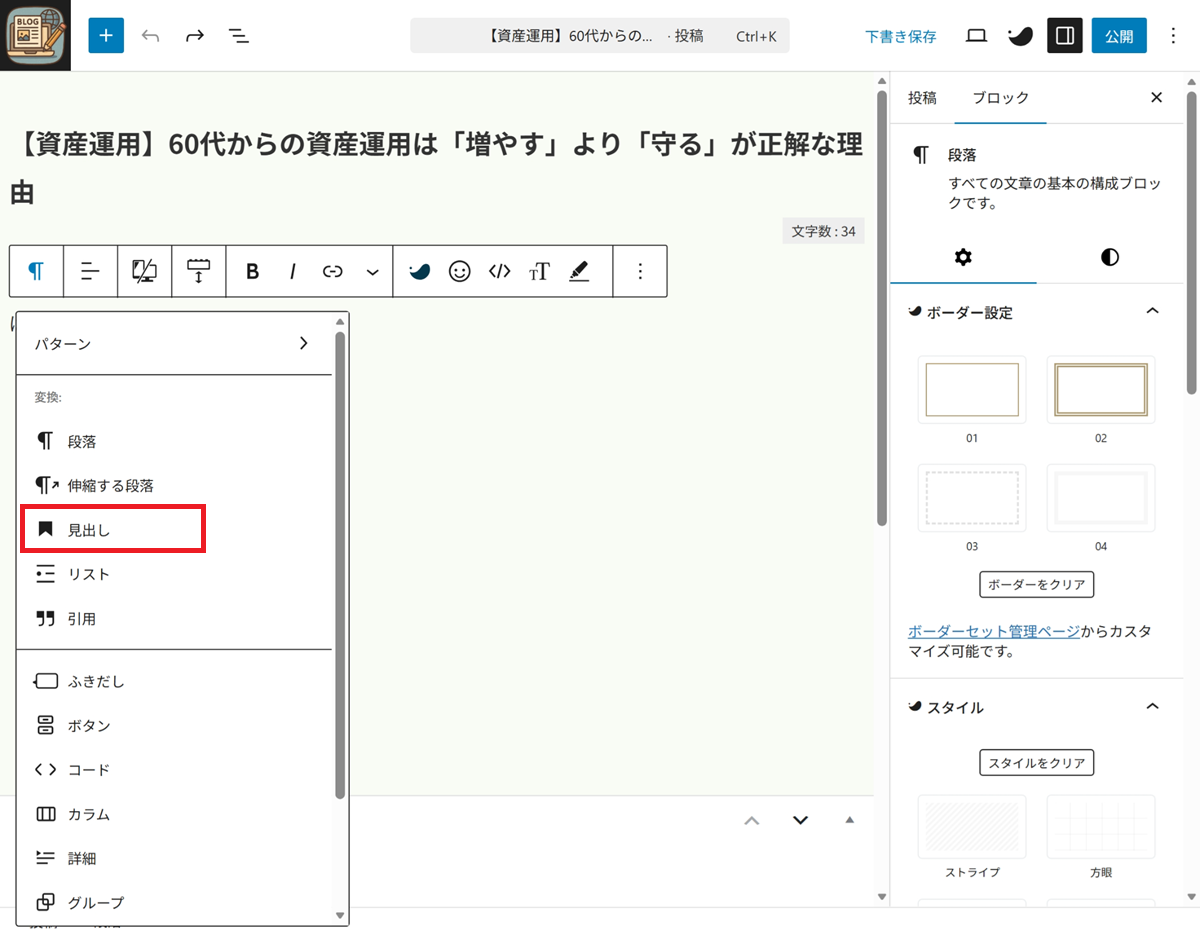
Task: Select 見出し from the transform menu
Action: point(89,530)
